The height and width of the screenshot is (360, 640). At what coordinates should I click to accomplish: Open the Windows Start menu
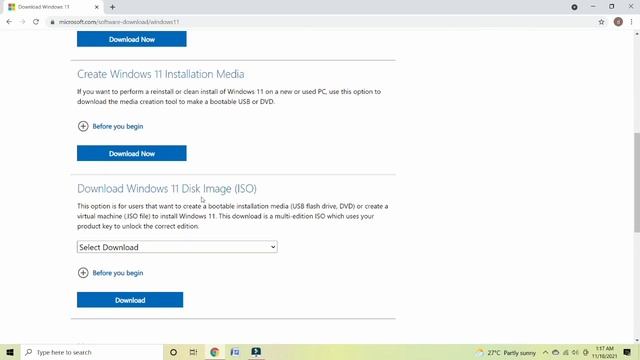point(10,352)
